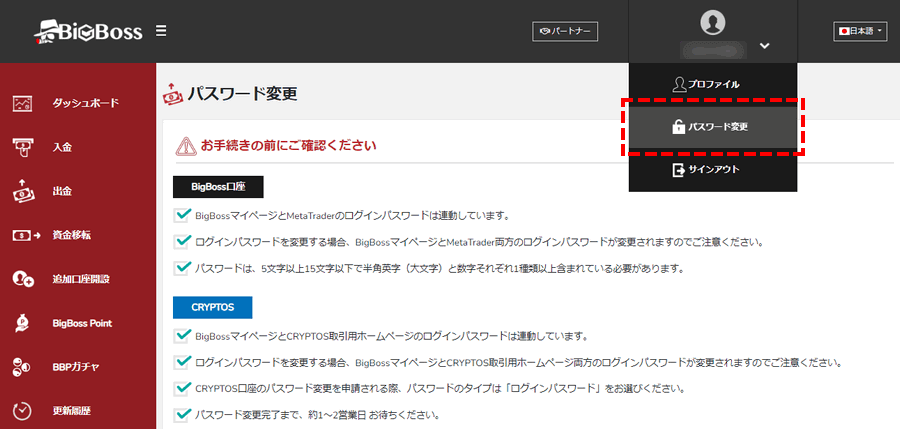Click the 入金 deposit icon
900x429 pixels.
click(x=24, y=148)
